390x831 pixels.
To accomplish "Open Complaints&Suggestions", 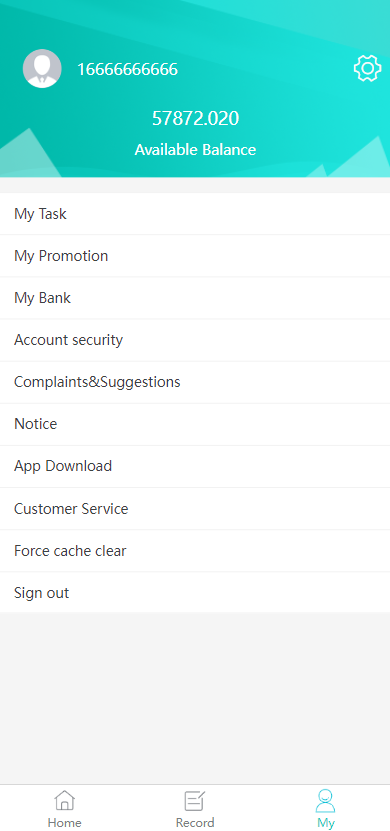I will pyautogui.click(x=195, y=382).
